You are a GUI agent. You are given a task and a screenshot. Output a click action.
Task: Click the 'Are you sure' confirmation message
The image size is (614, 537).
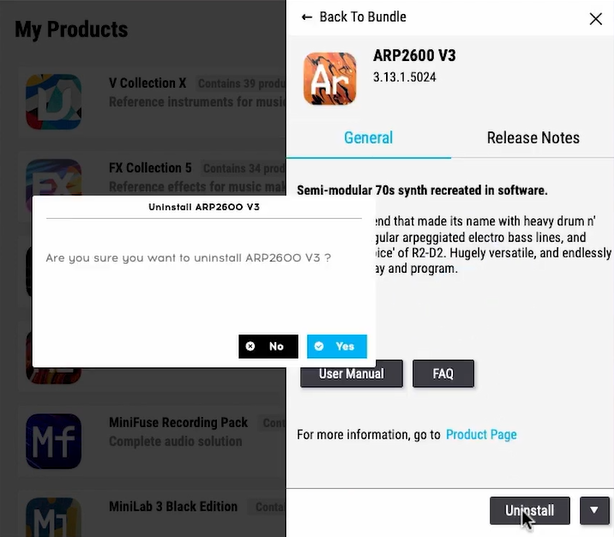pos(188,258)
